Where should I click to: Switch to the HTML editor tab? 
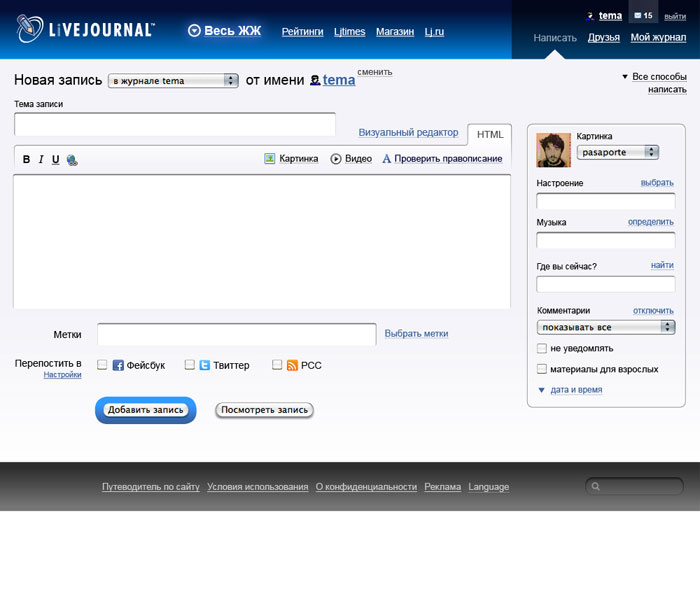click(x=490, y=134)
